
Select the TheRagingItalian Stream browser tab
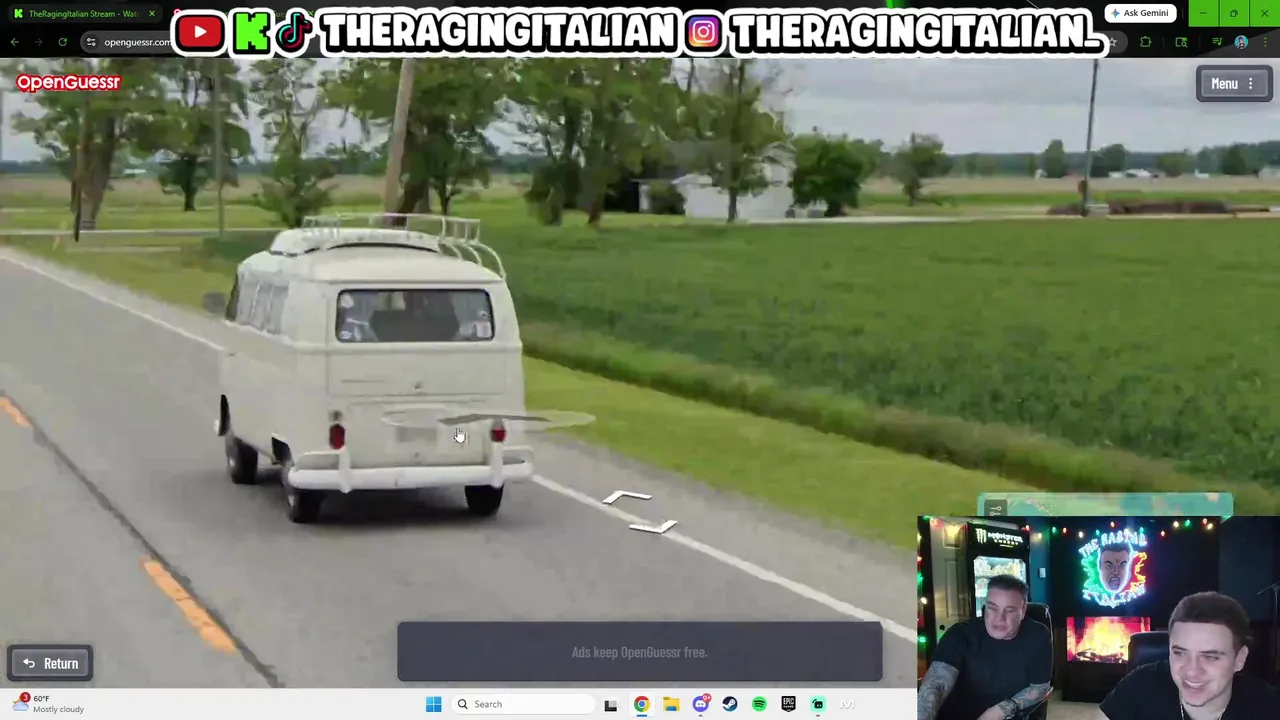click(x=84, y=14)
